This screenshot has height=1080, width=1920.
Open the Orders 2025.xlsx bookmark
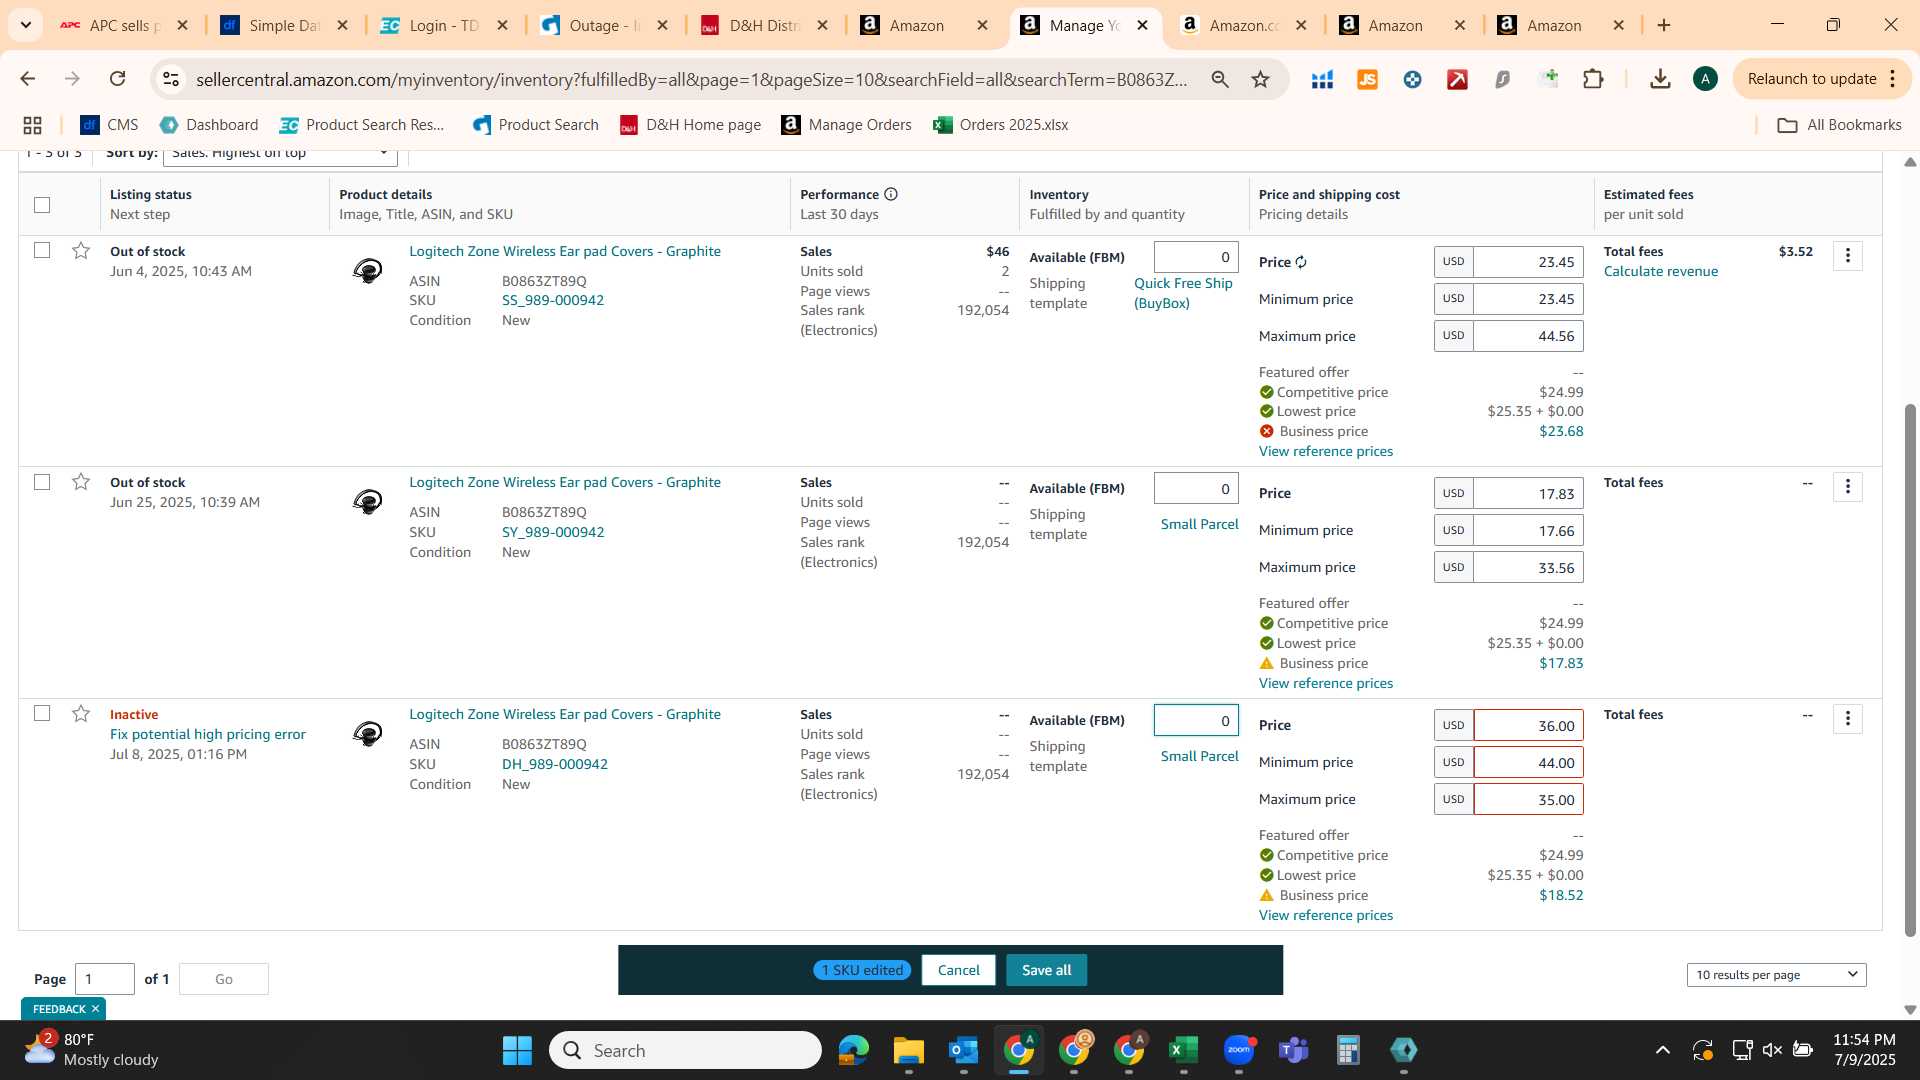pyautogui.click(x=1000, y=125)
